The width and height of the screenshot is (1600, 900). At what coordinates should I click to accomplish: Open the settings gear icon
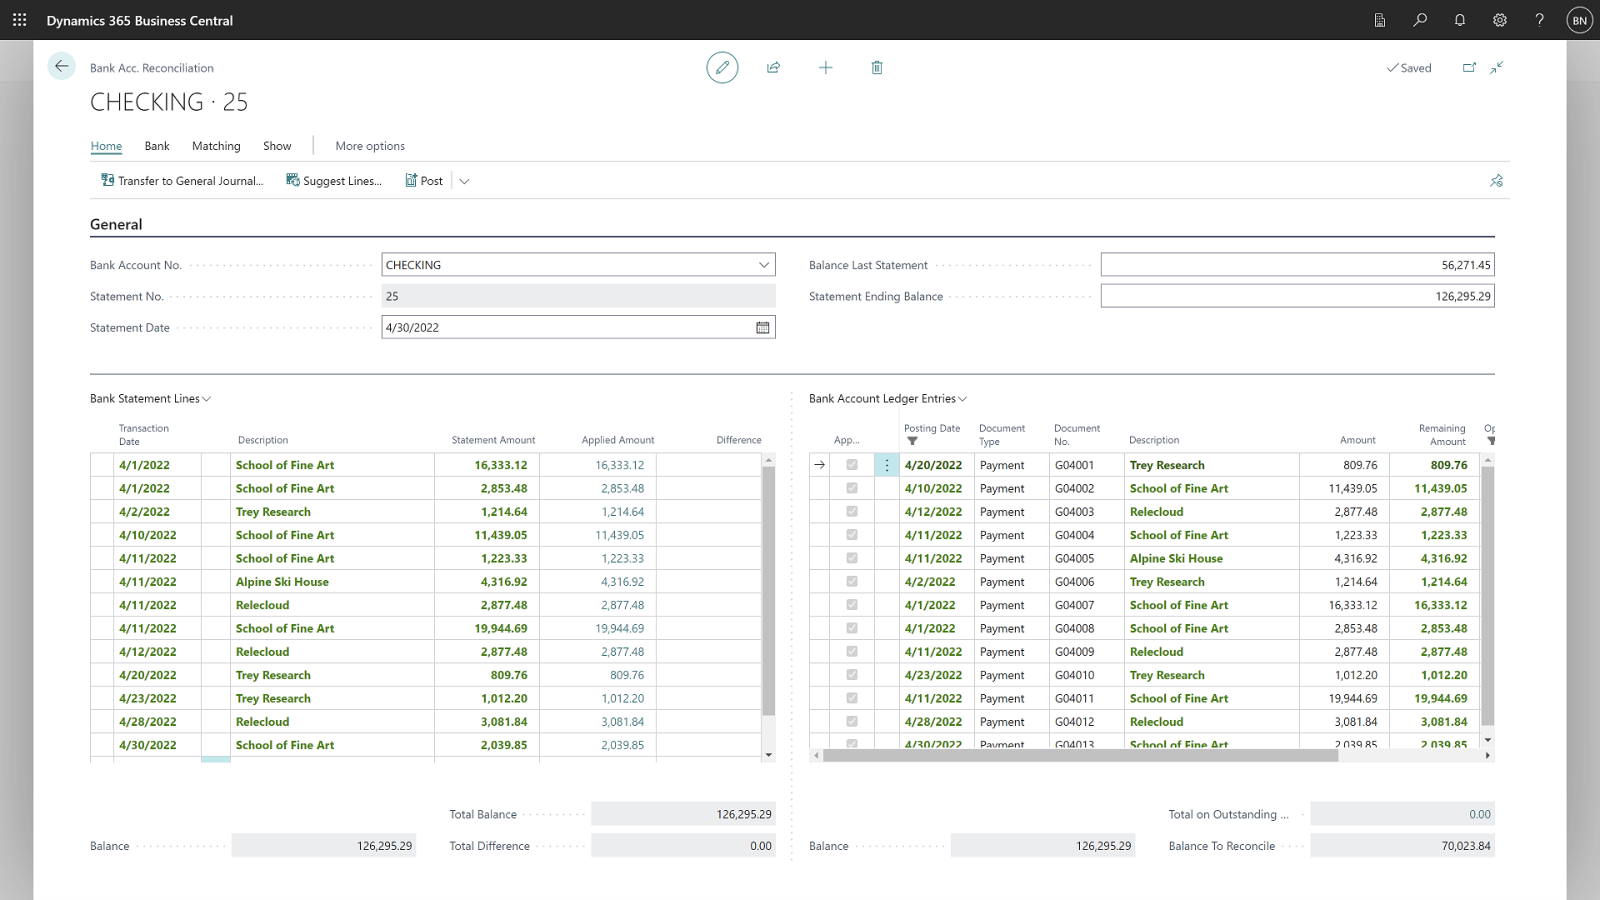point(1499,20)
